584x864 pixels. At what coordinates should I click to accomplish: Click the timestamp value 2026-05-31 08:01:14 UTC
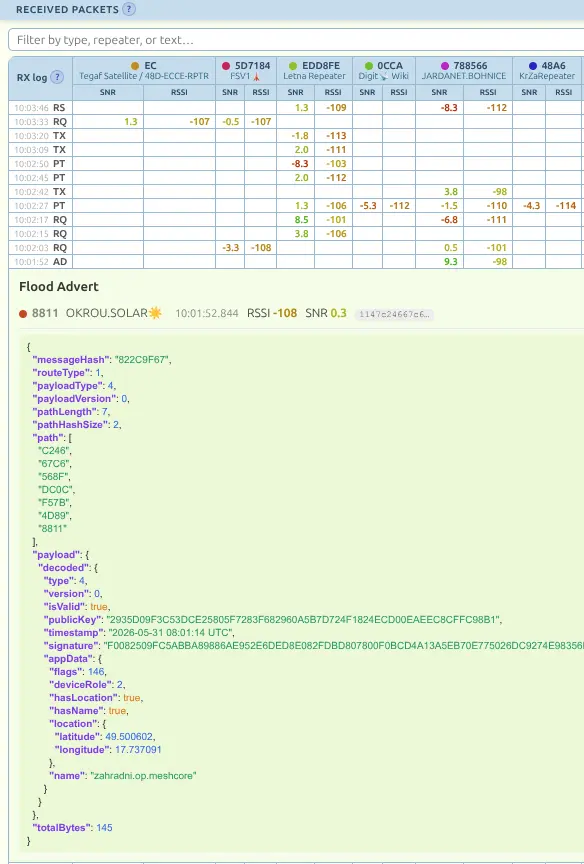(171, 633)
